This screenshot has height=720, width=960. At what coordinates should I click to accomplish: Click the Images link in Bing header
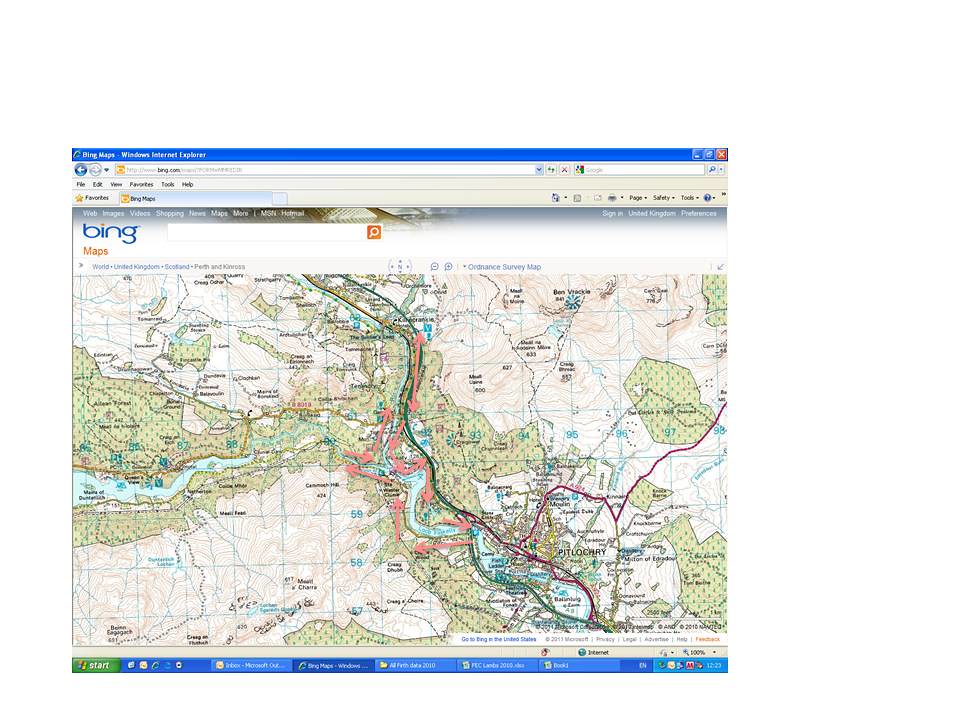[x=113, y=214]
